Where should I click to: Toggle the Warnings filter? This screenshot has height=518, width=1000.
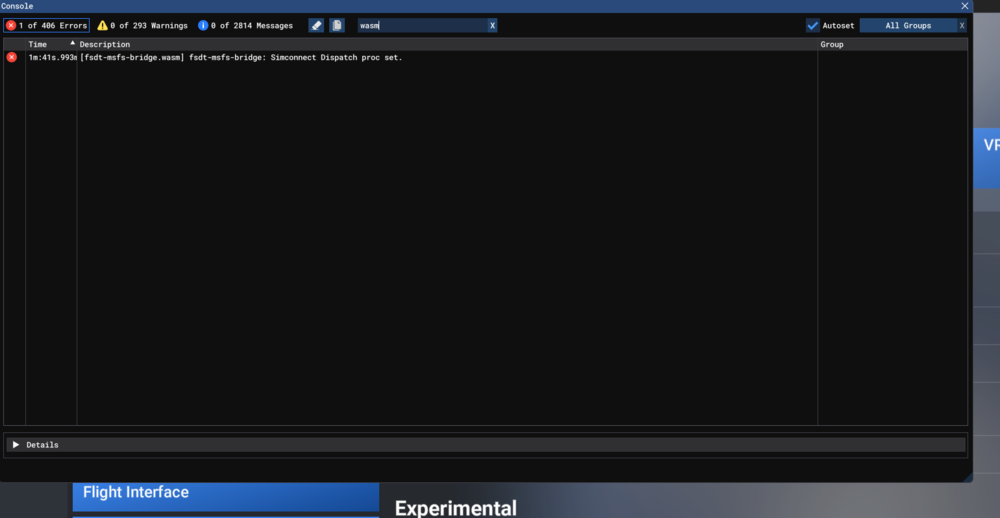(142, 25)
